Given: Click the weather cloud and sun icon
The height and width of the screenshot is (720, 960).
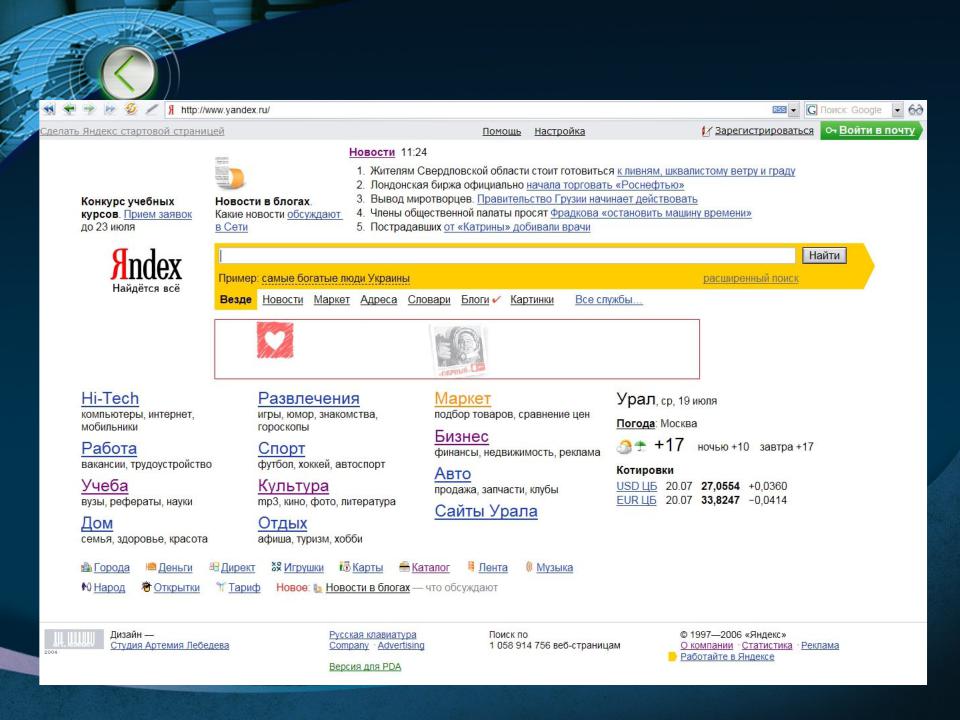Looking at the screenshot, I should [624, 446].
